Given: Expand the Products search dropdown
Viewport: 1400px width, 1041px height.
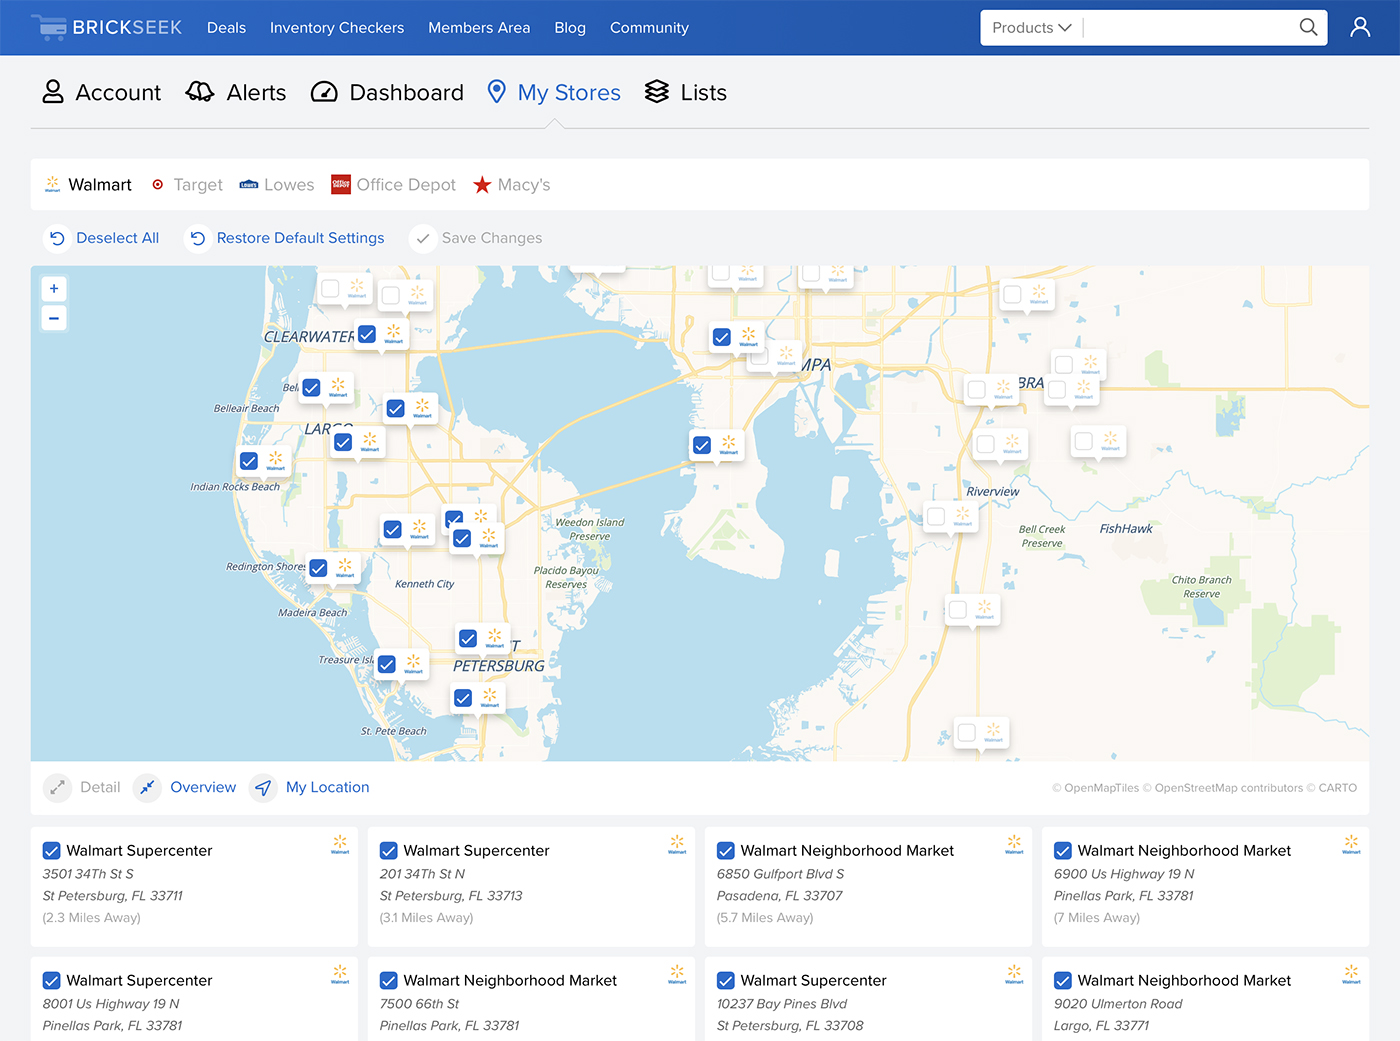Looking at the screenshot, I should [1031, 28].
